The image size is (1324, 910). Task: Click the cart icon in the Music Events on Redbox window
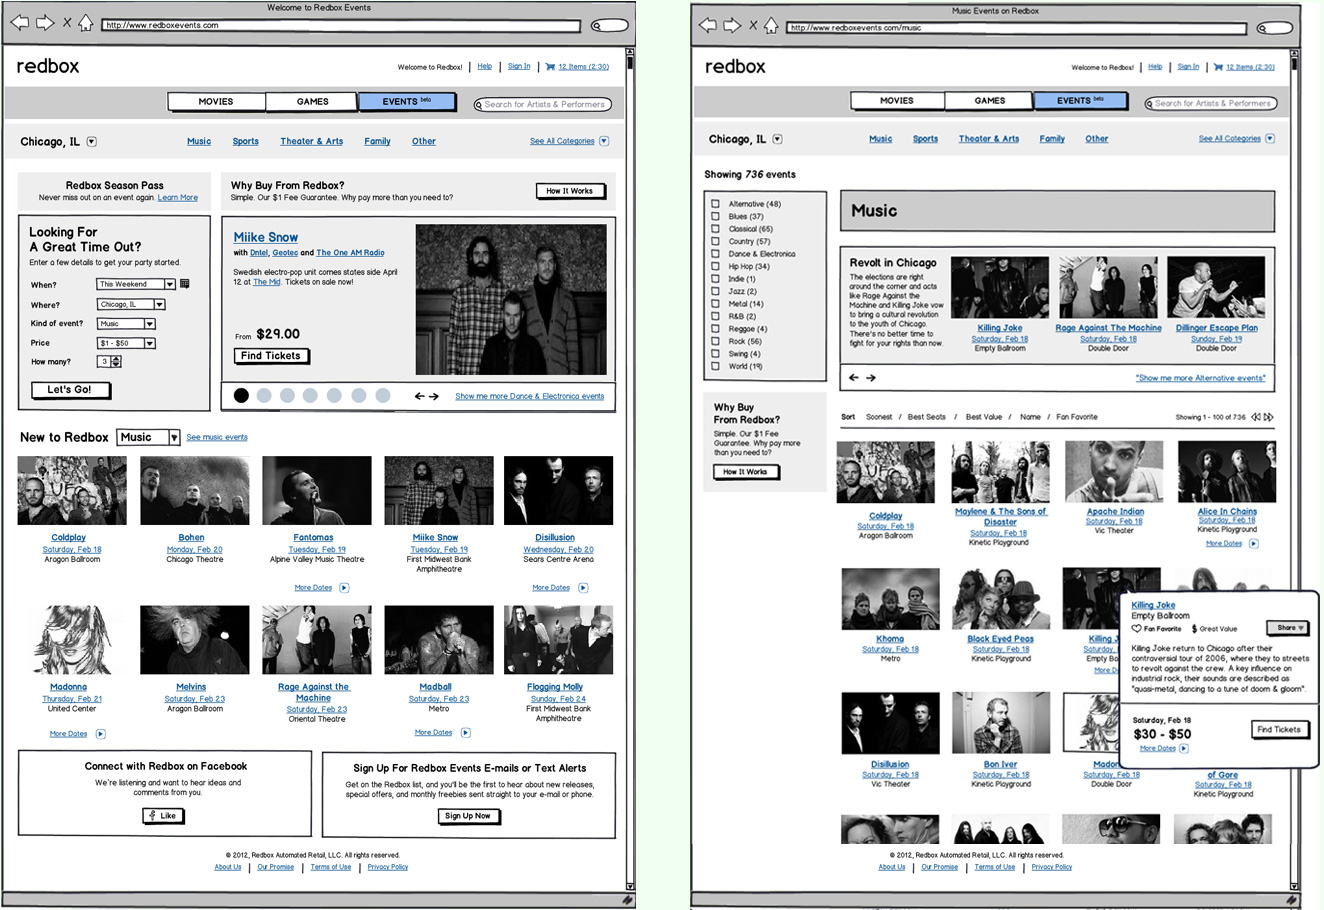[x=1218, y=67]
